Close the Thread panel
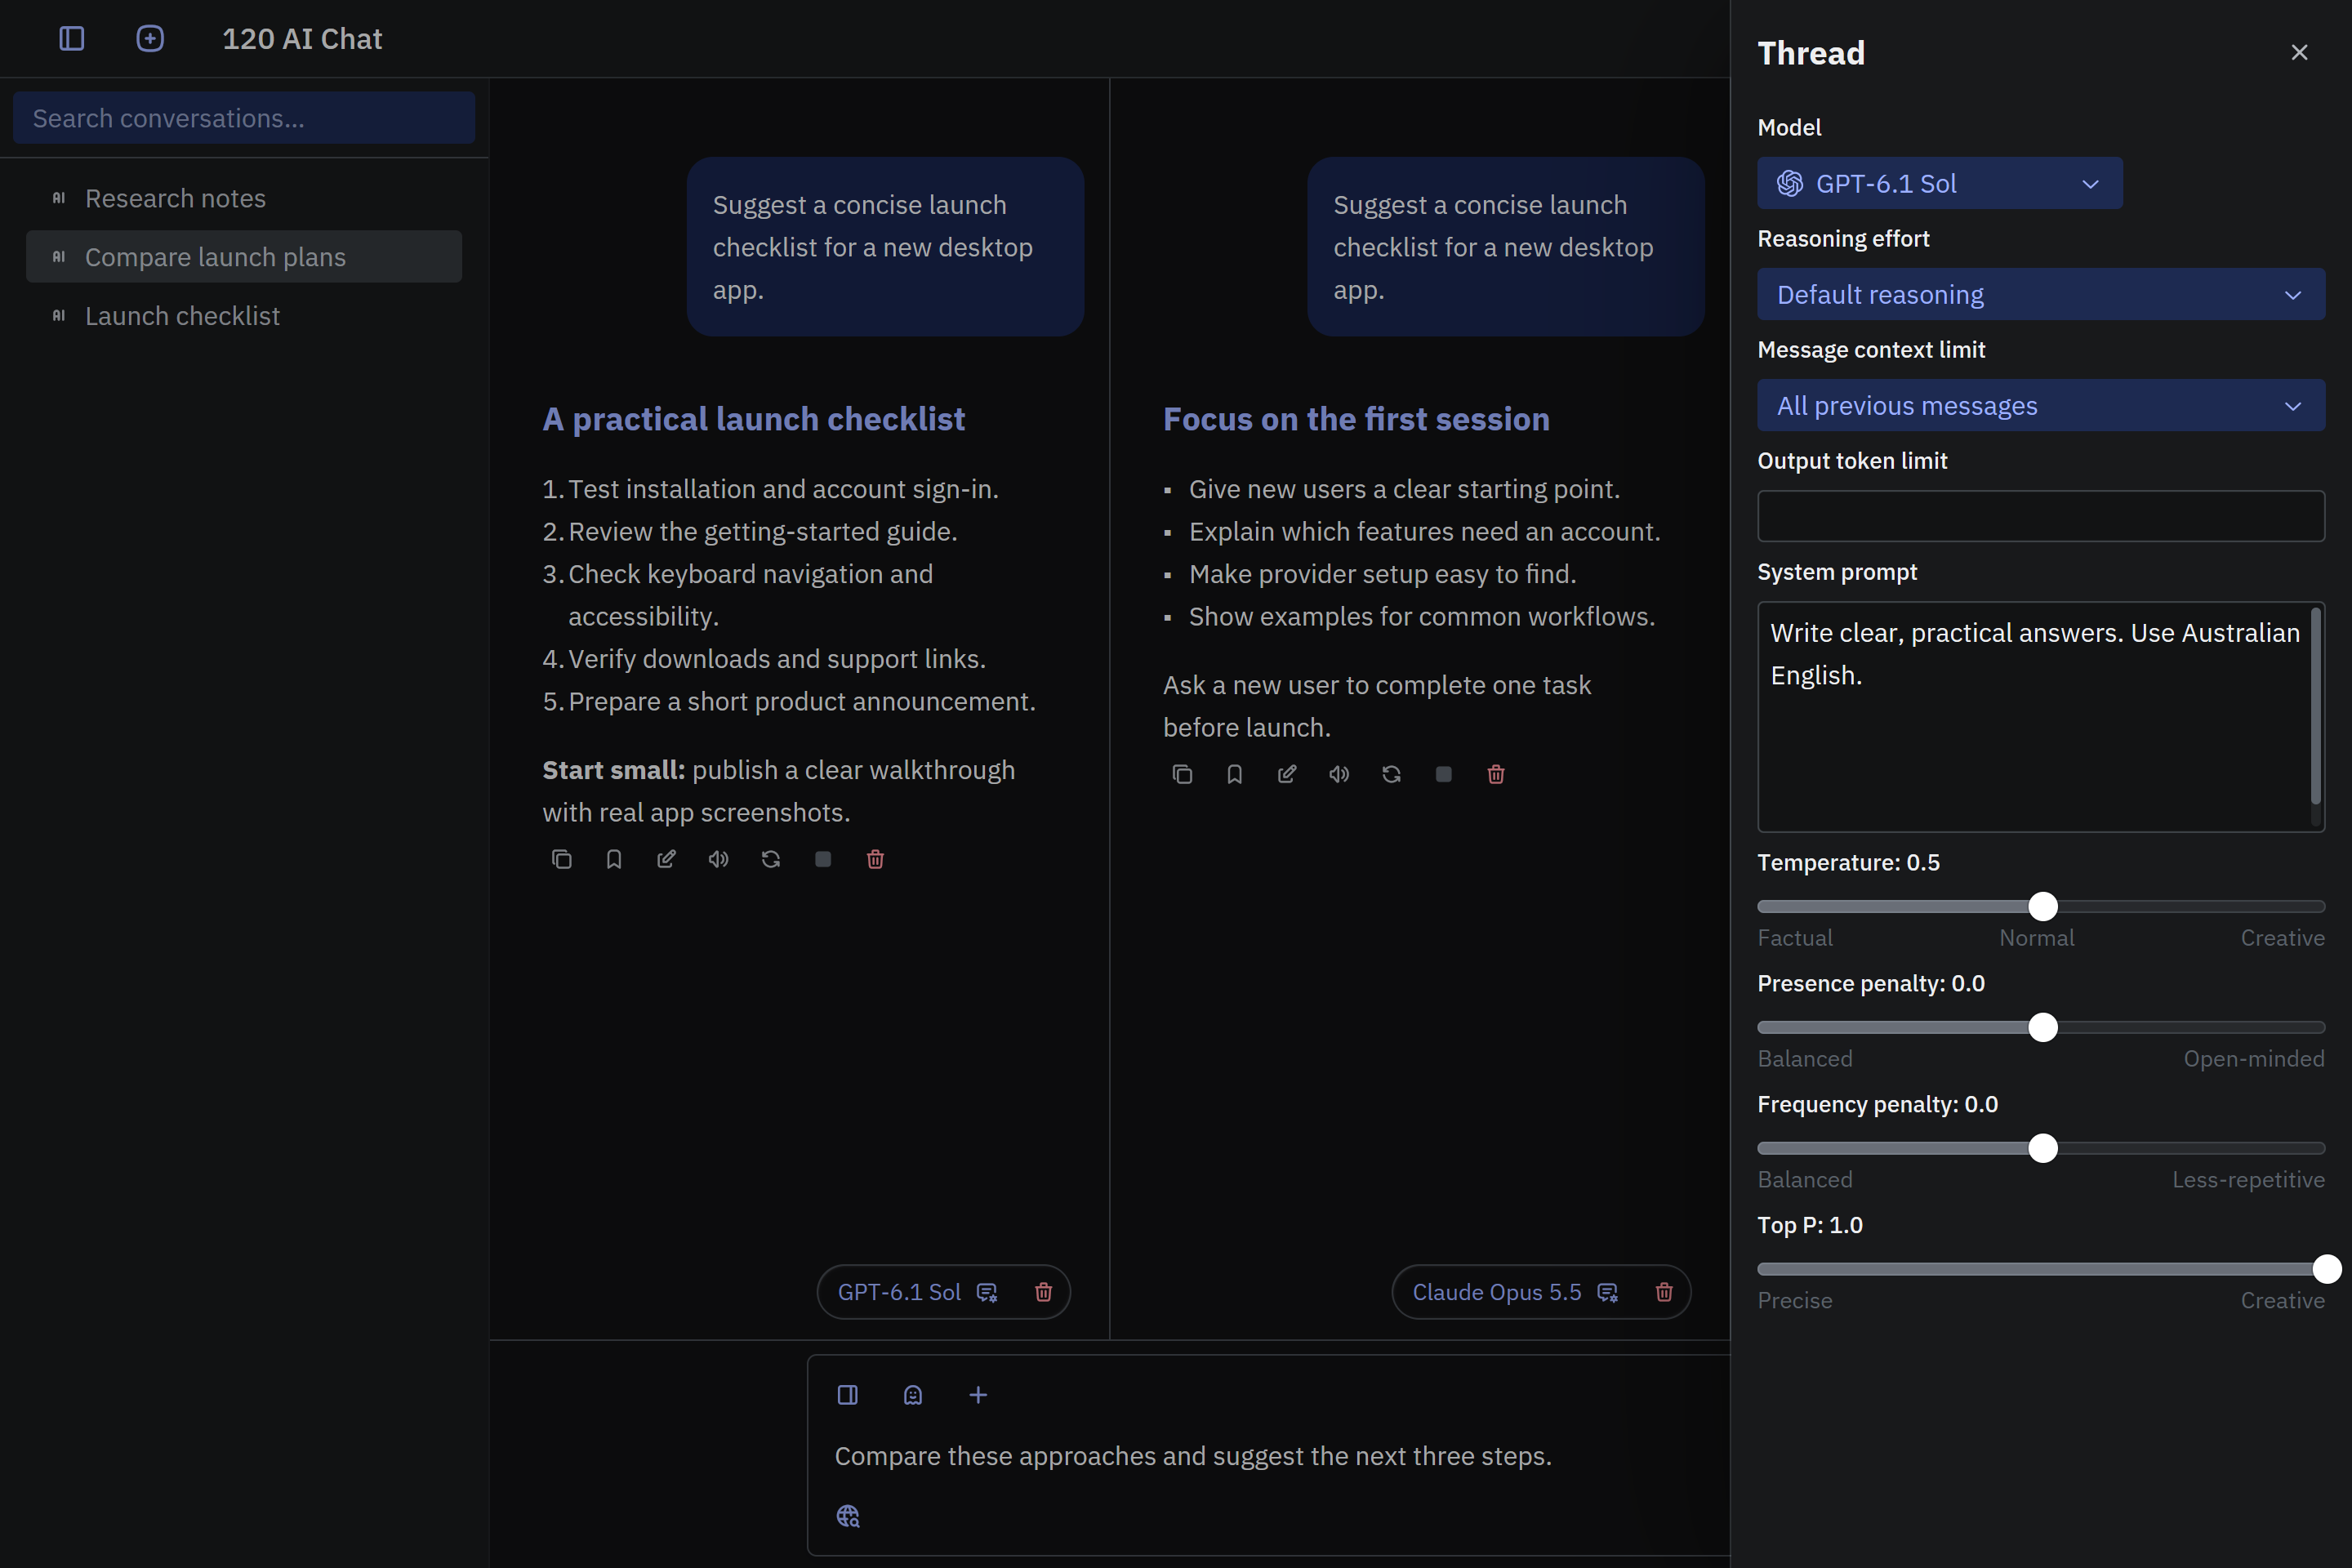The width and height of the screenshot is (2352, 1568). tap(2299, 52)
